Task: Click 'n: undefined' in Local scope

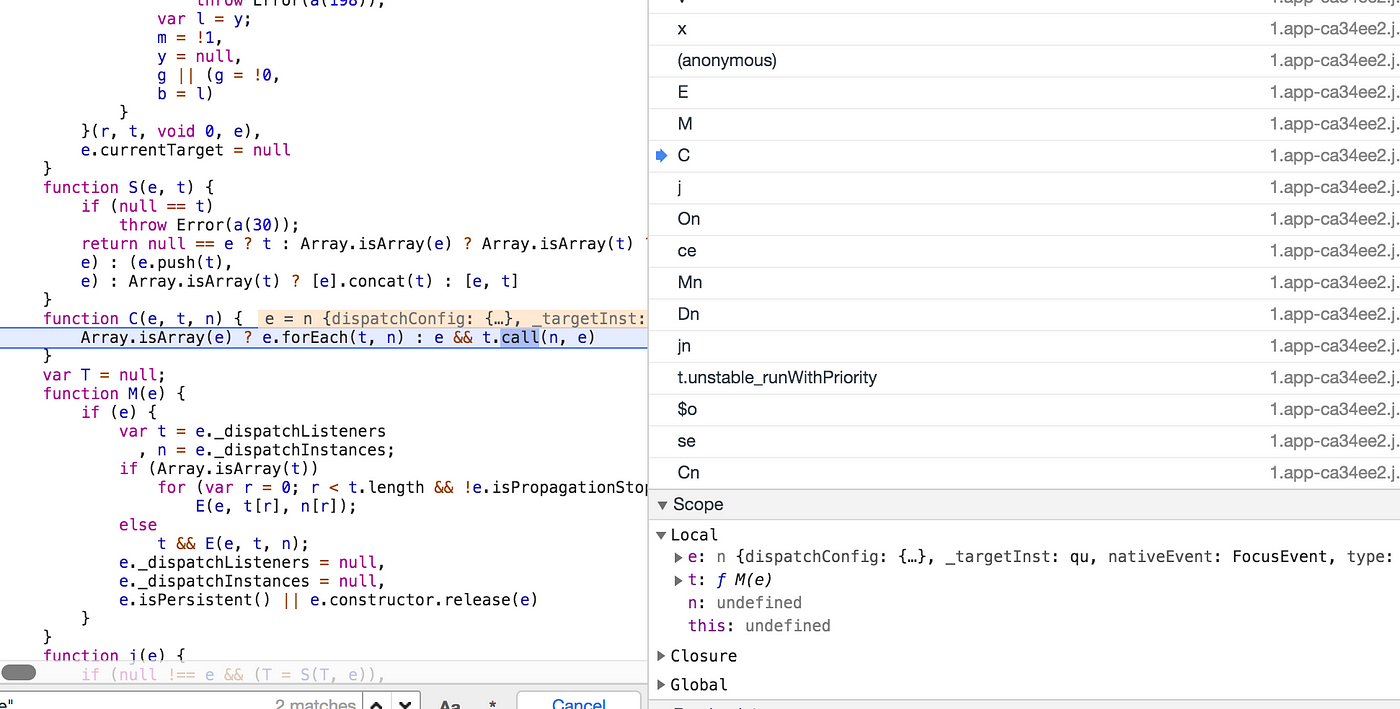Action: coord(745,603)
